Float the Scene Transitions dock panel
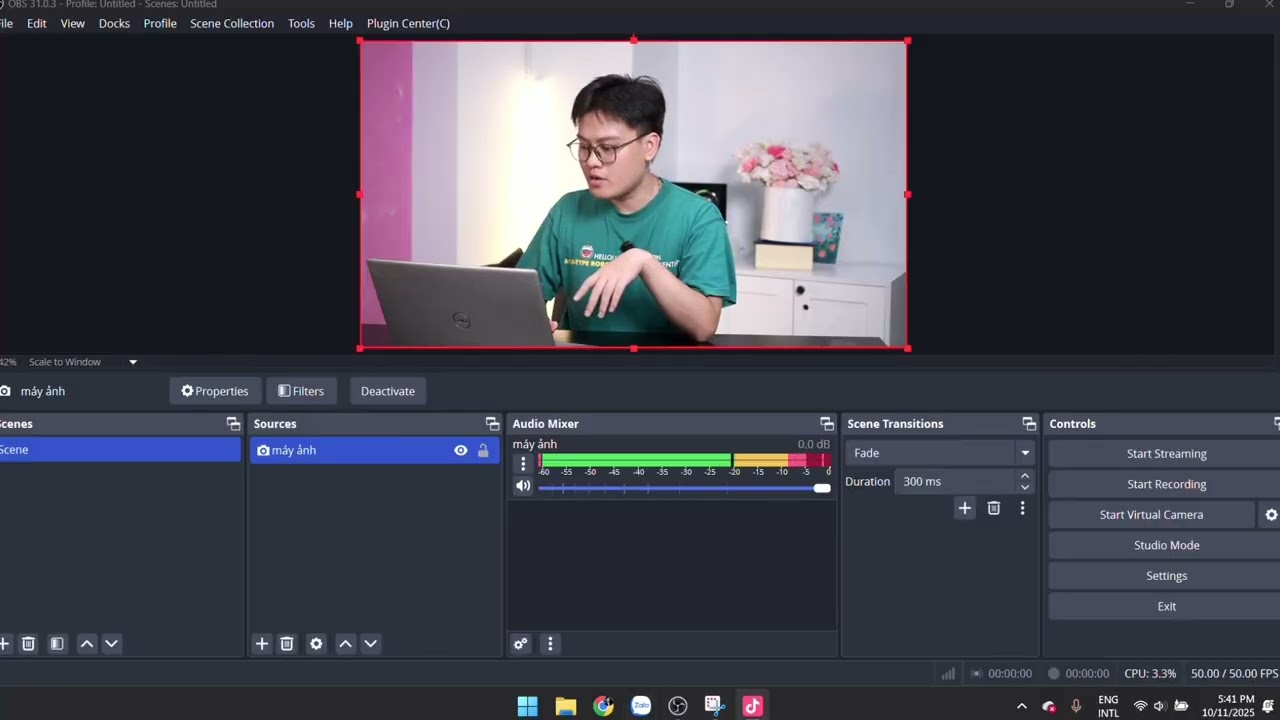This screenshot has width=1280, height=720. (1029, 424)
